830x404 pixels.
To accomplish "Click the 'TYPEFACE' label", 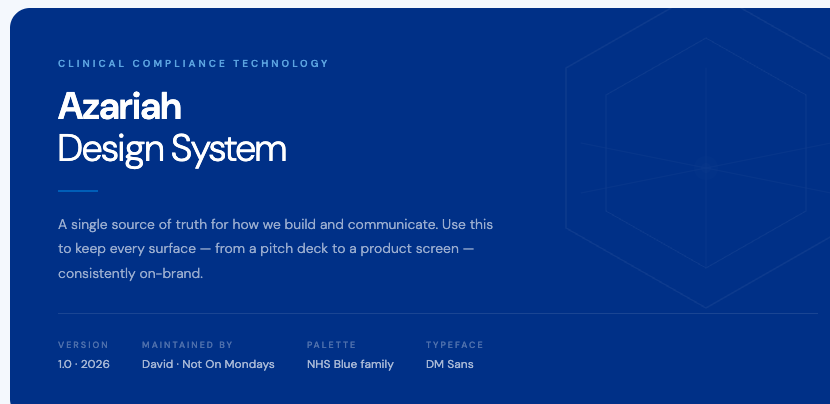I will [455, 345].
